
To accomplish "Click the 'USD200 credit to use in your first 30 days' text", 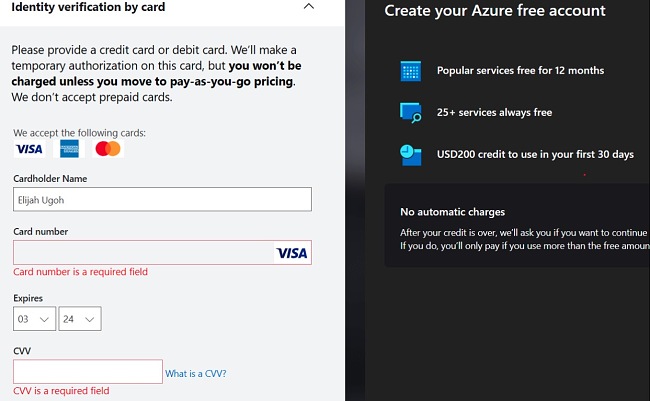I will tap(535, 154).
